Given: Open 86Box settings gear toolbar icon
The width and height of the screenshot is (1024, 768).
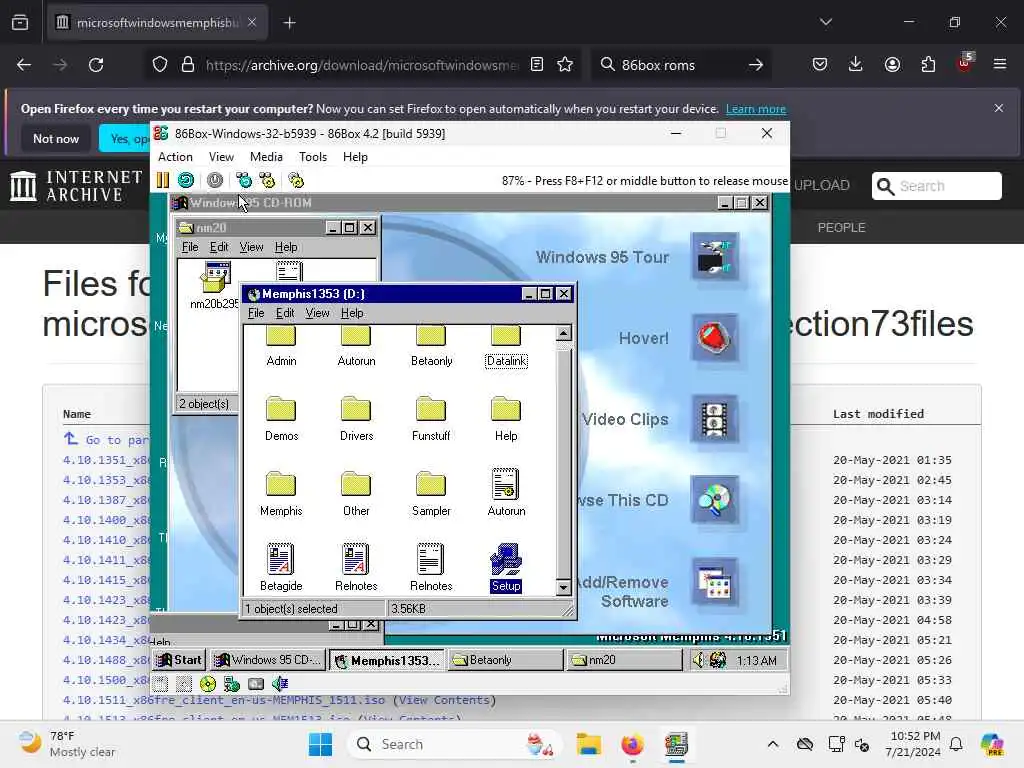Looking at the screenshot, I should (296, 180).
